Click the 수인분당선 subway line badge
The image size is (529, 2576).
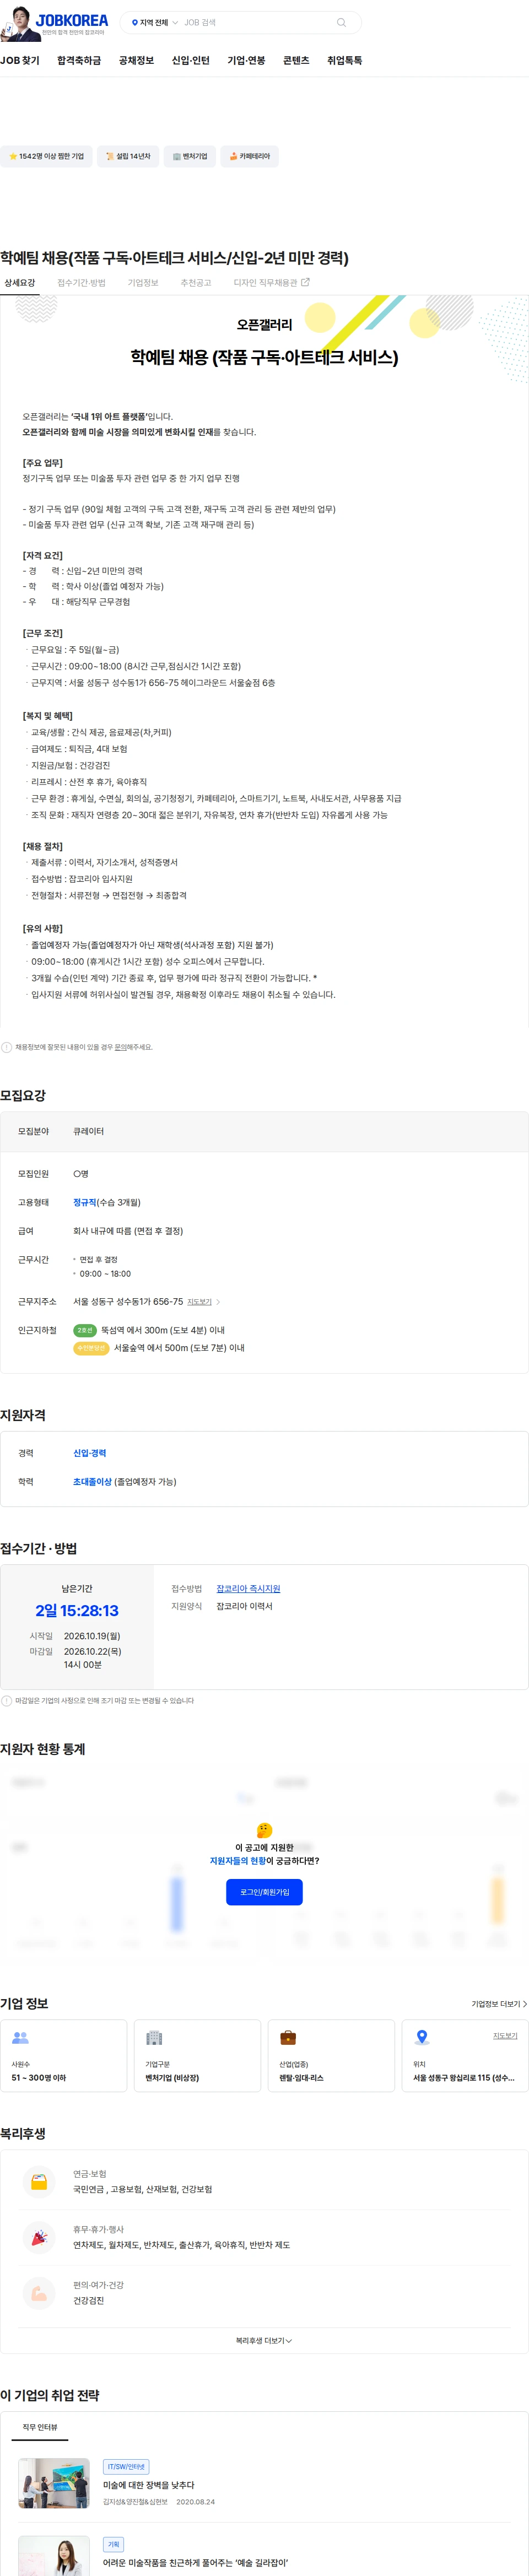[91, 1348]
